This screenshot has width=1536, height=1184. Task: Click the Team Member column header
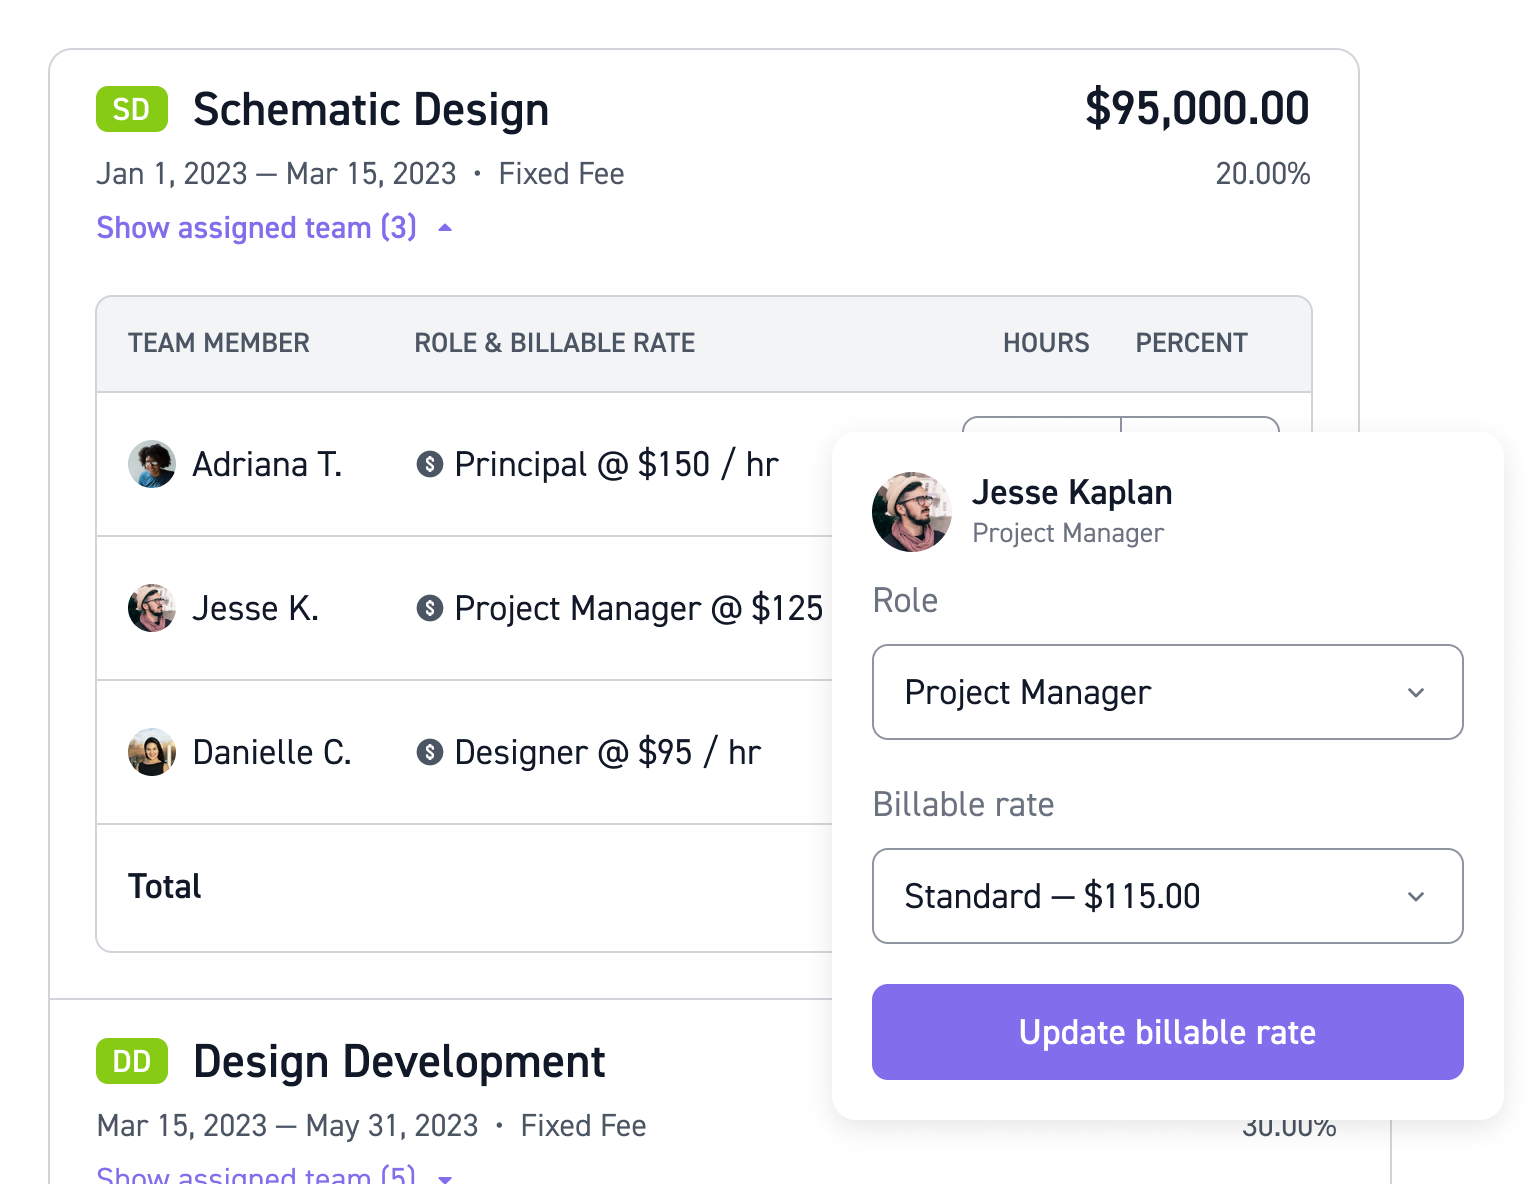219,343
